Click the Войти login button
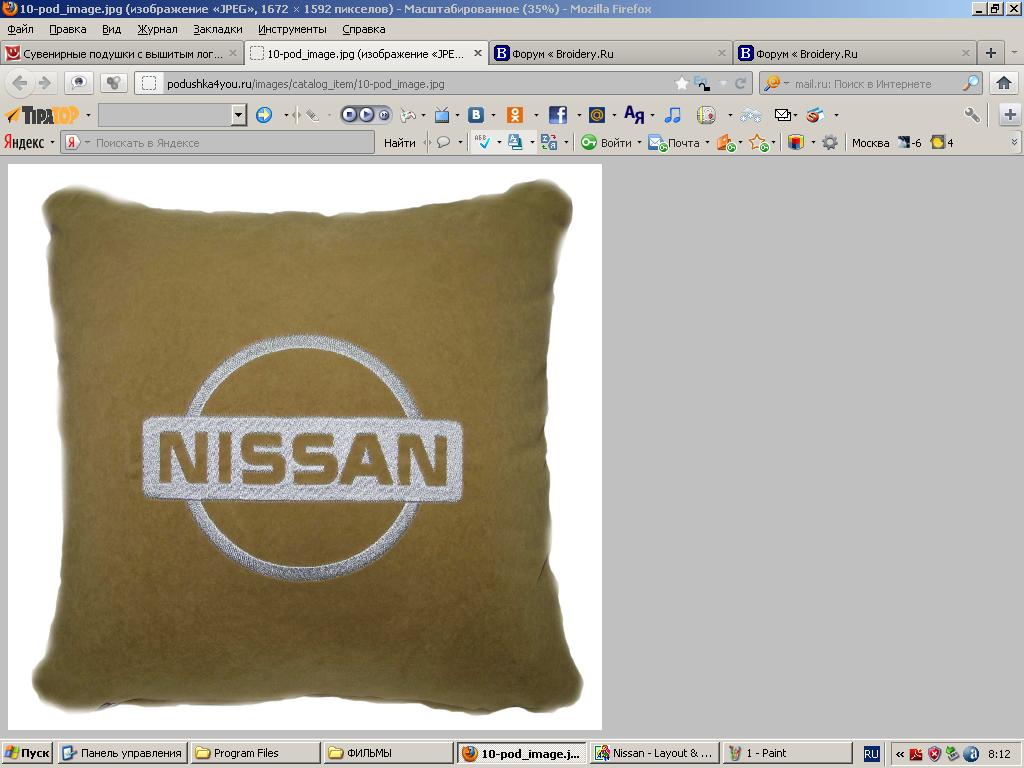This screenshot has height=768, width=1024. [607, 142]
